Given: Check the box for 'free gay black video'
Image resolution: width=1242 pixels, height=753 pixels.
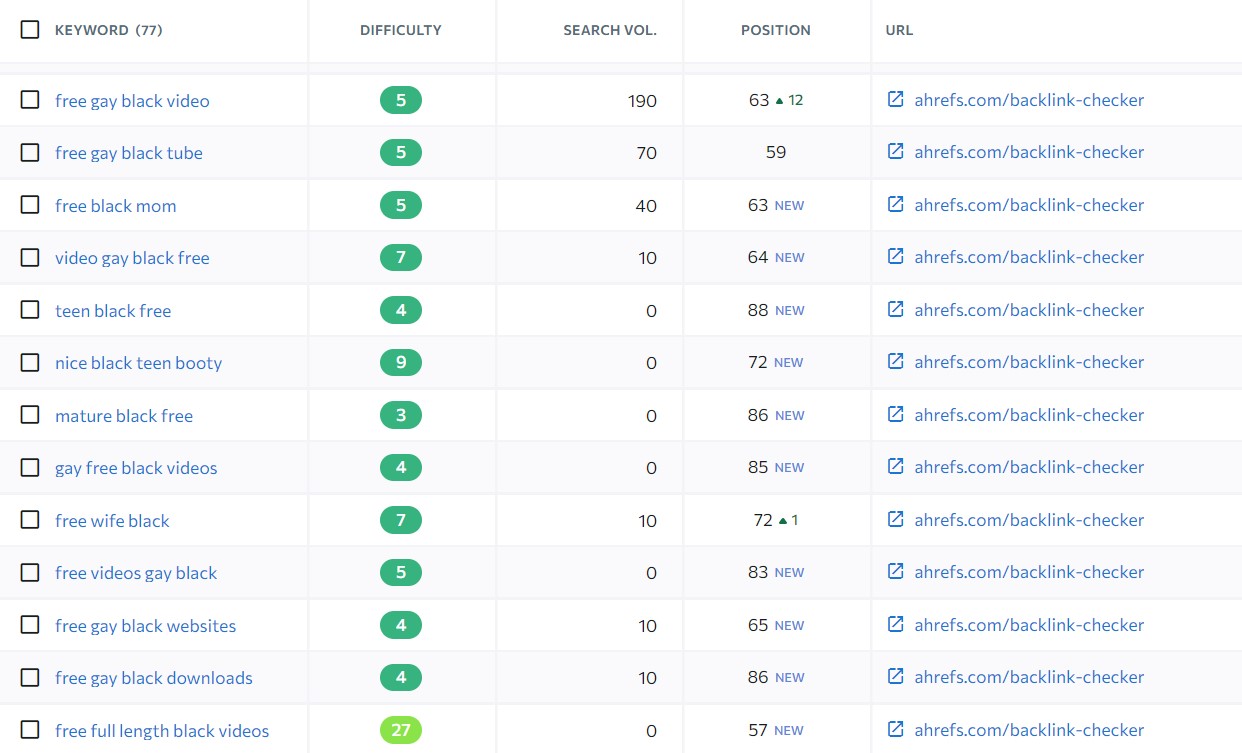Looking at the screenshot, I should click(x=30, y=99).
